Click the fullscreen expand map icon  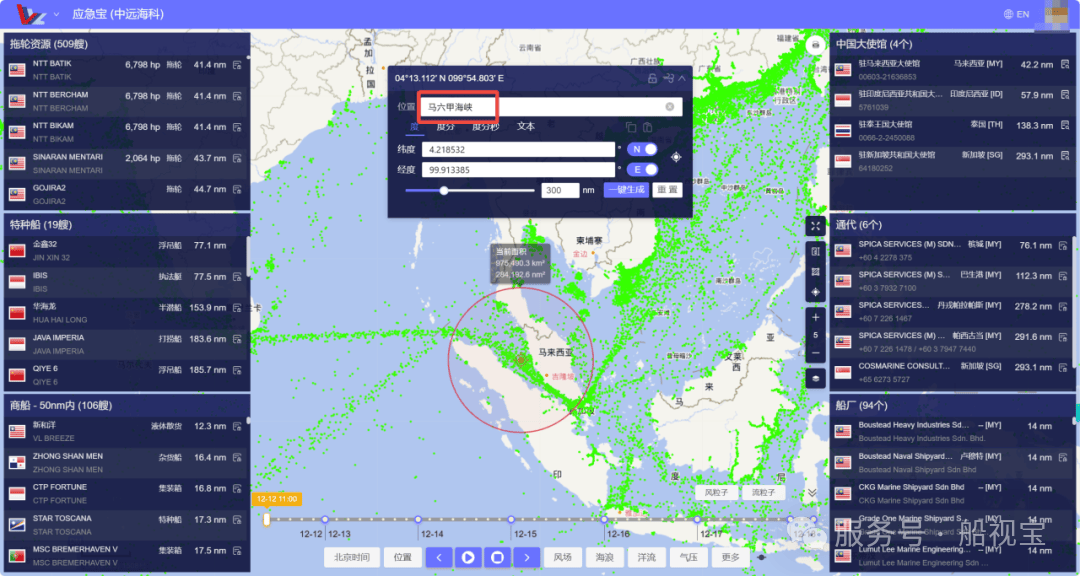(x=816, y=226)
